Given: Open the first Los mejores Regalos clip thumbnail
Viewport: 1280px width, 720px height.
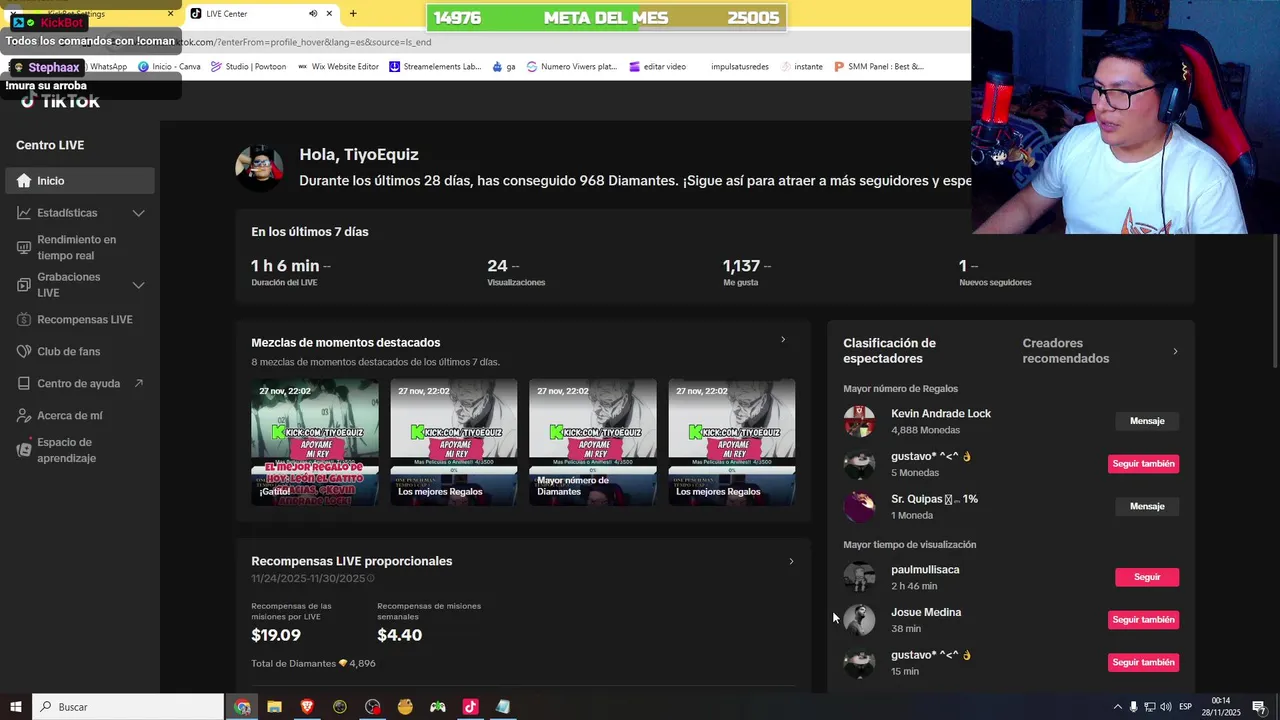Looking at the screenshot, I should pyautogui.click(x=454, y=442).
